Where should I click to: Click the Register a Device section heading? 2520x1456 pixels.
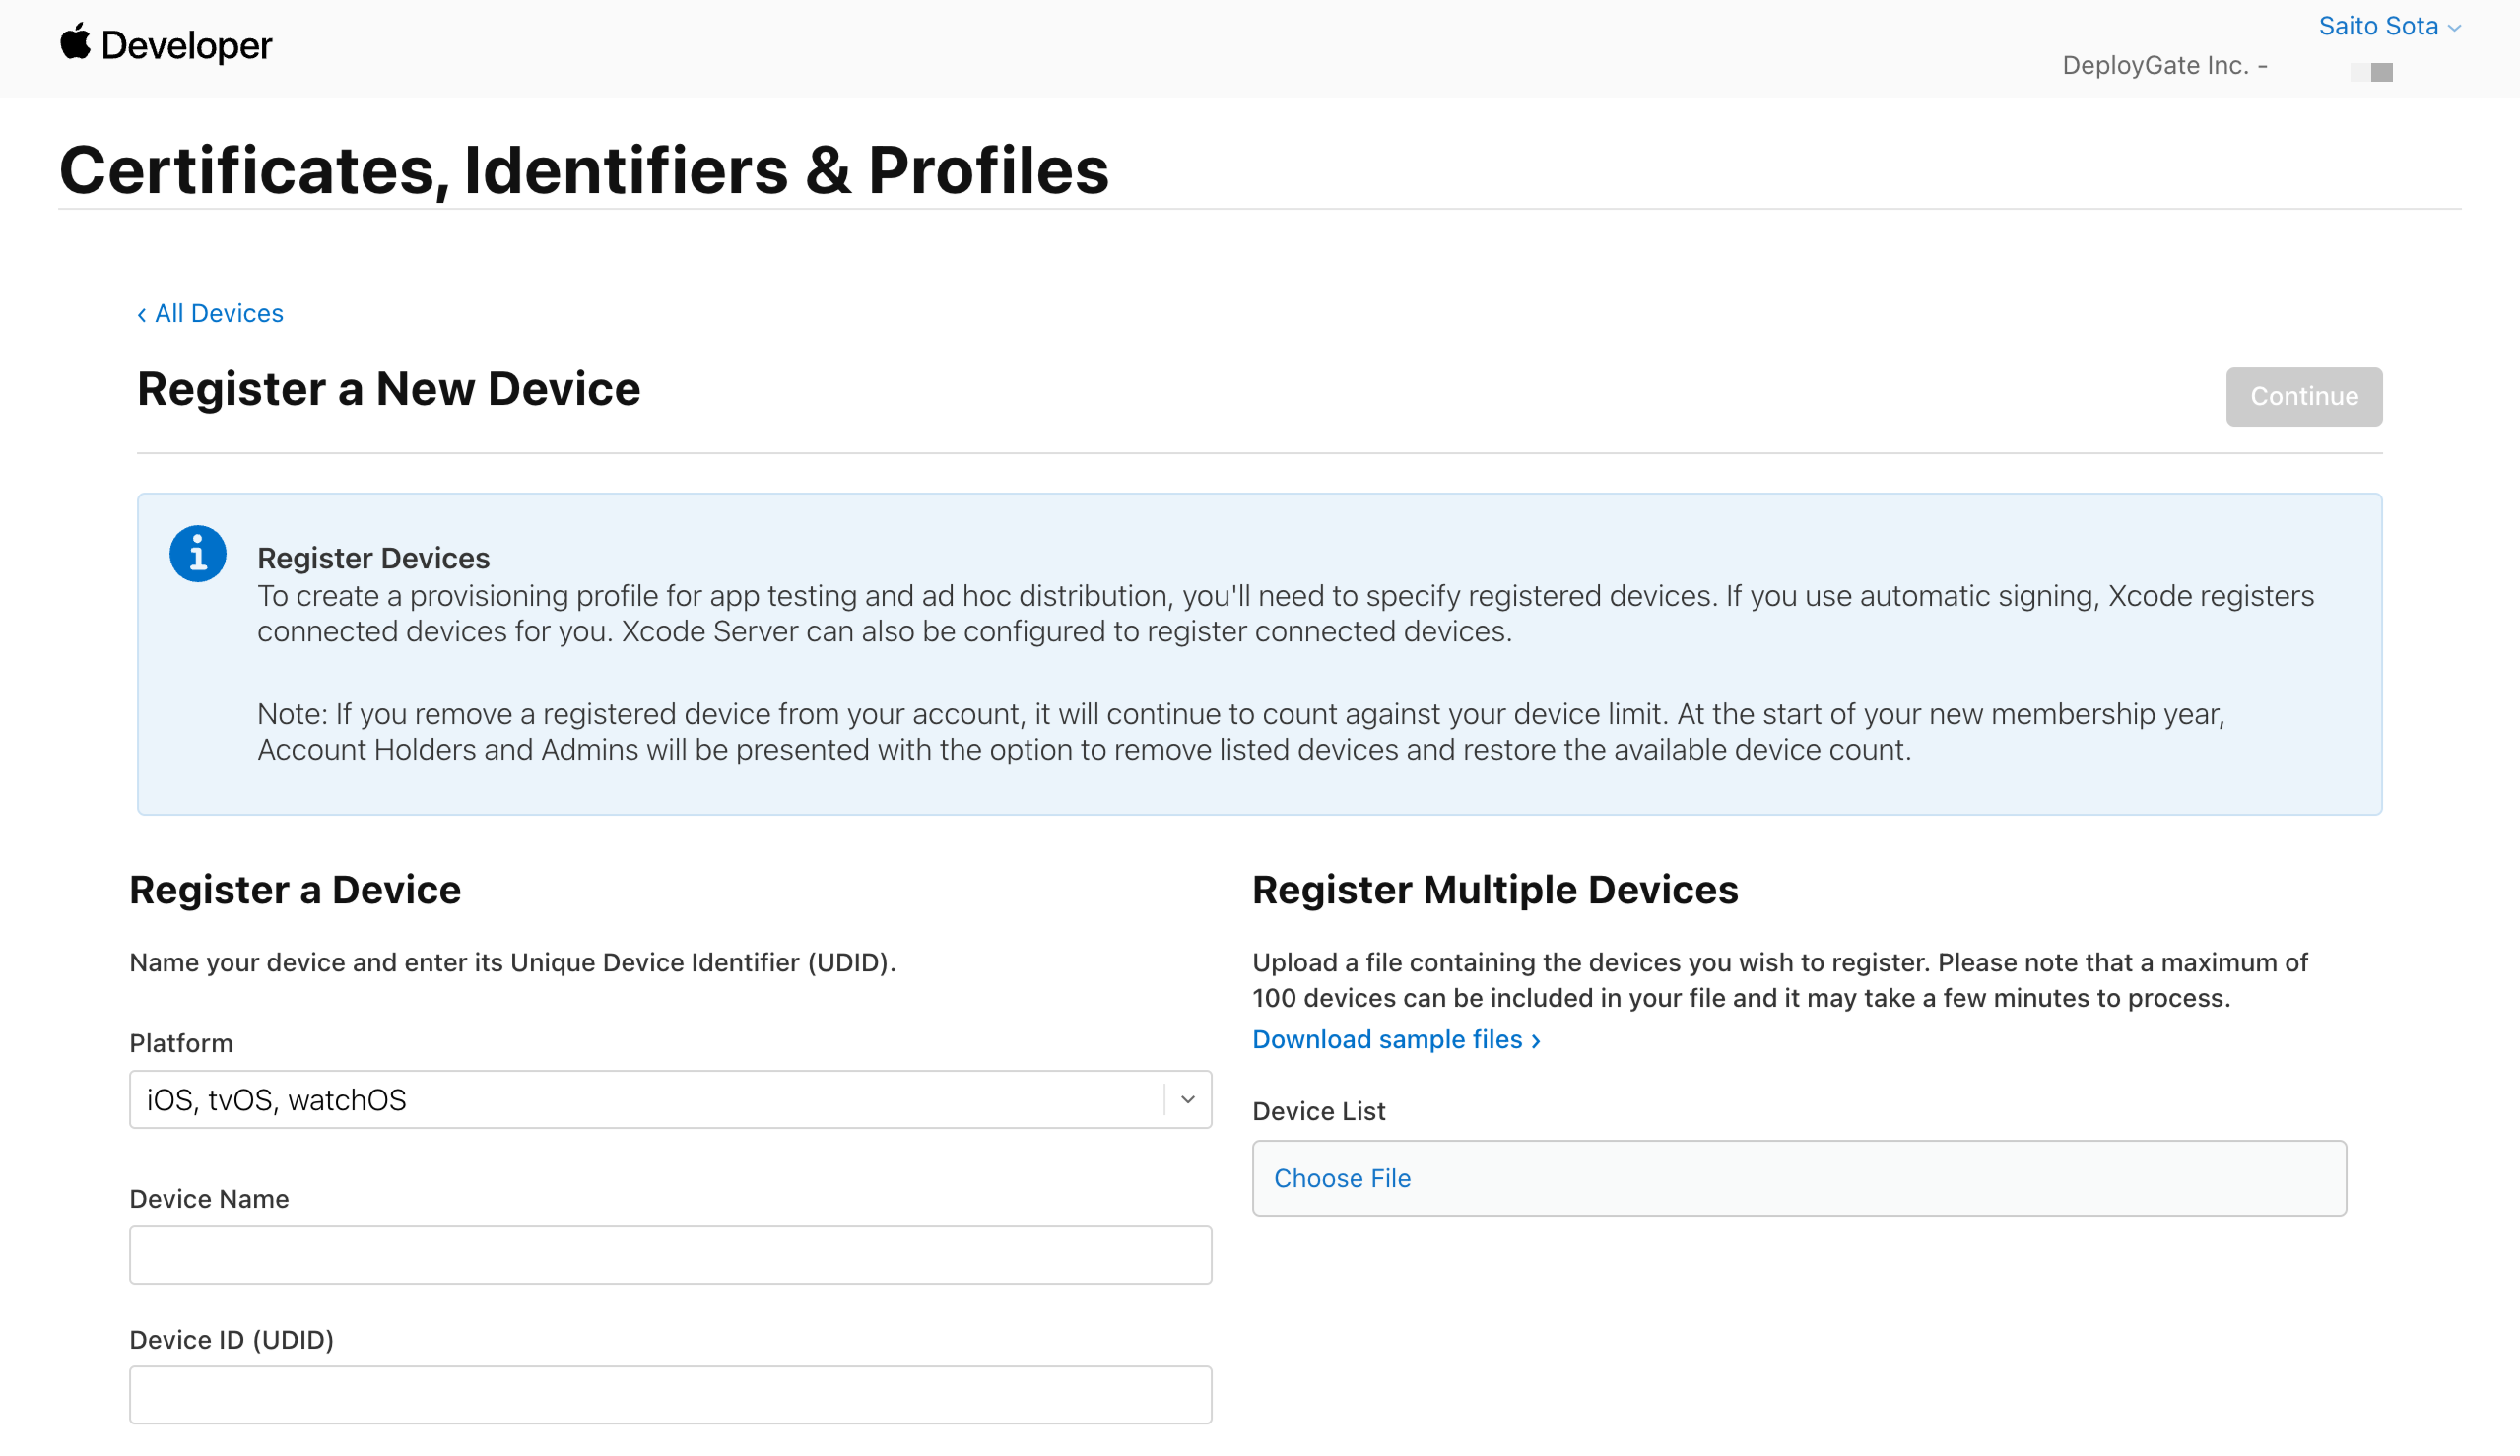coord(295,889)
